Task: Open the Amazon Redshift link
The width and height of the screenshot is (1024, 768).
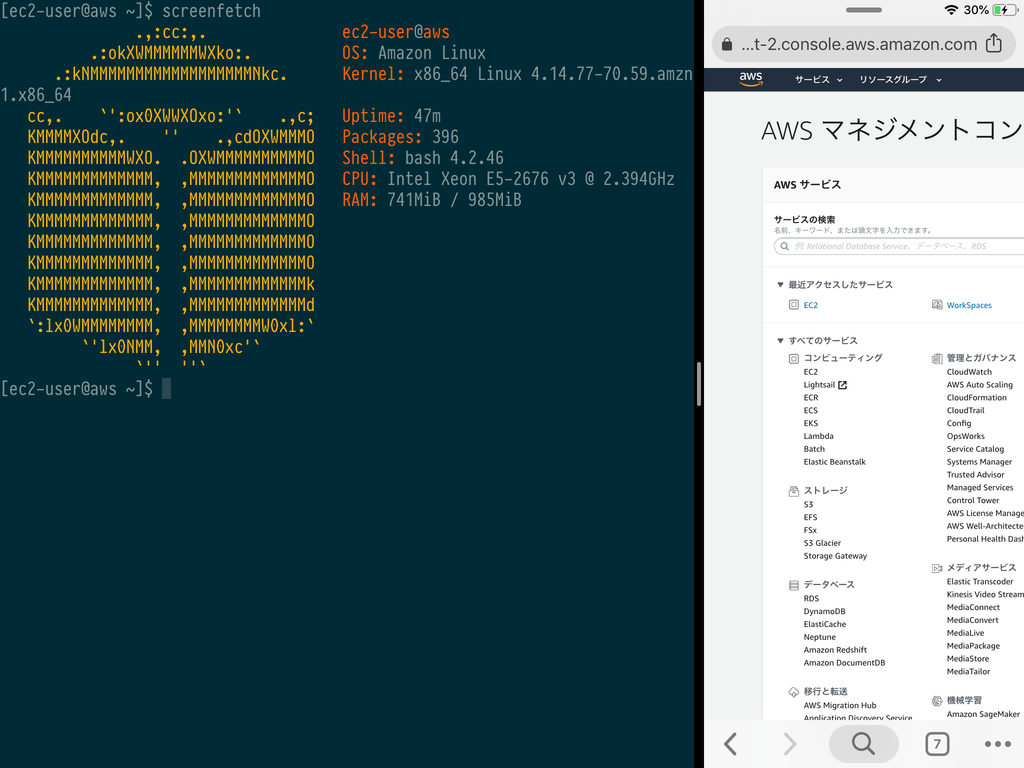Action: point(835,650)
